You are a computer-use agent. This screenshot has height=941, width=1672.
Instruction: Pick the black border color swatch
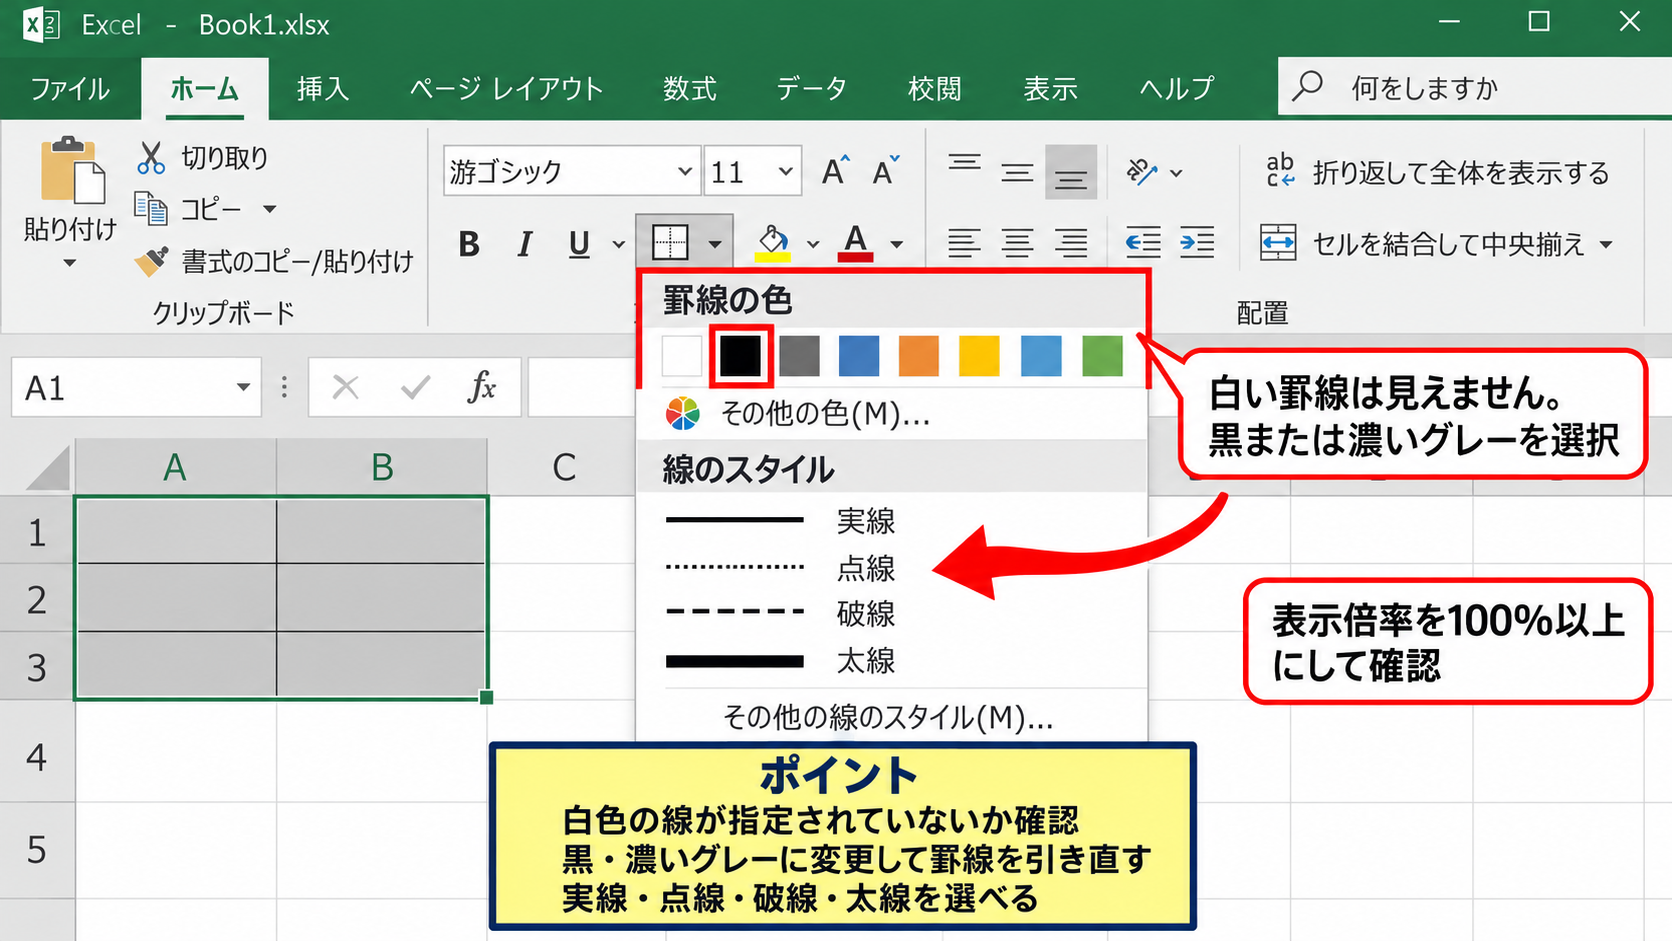(x=740, y=356)
